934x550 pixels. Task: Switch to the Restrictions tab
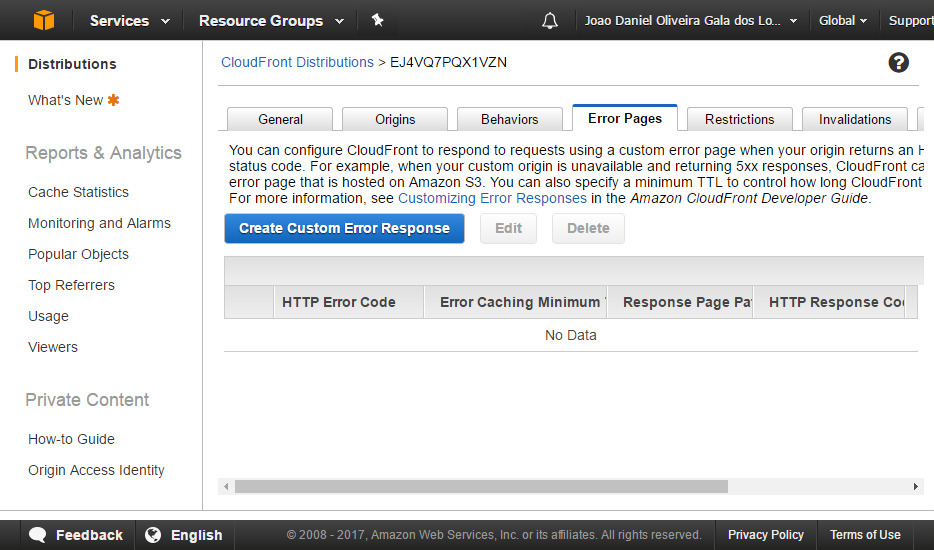pos(739,119)
